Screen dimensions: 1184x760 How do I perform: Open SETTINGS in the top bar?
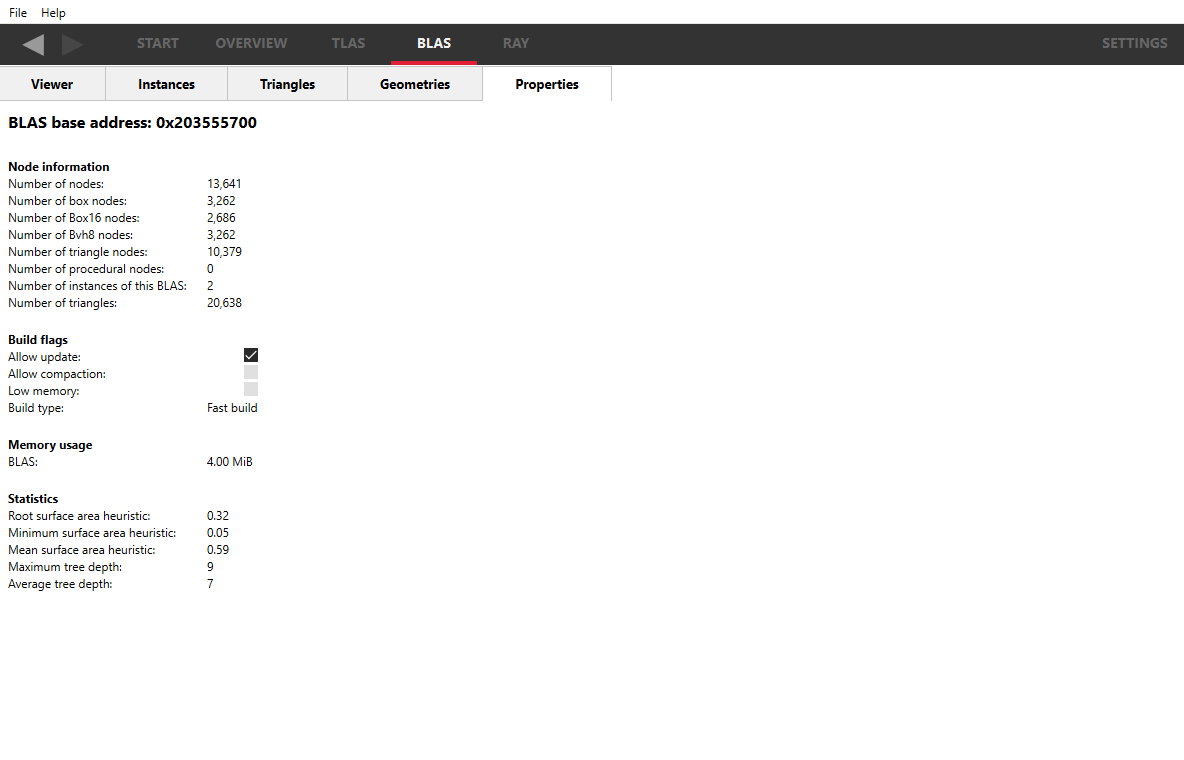coord(1134,43)
